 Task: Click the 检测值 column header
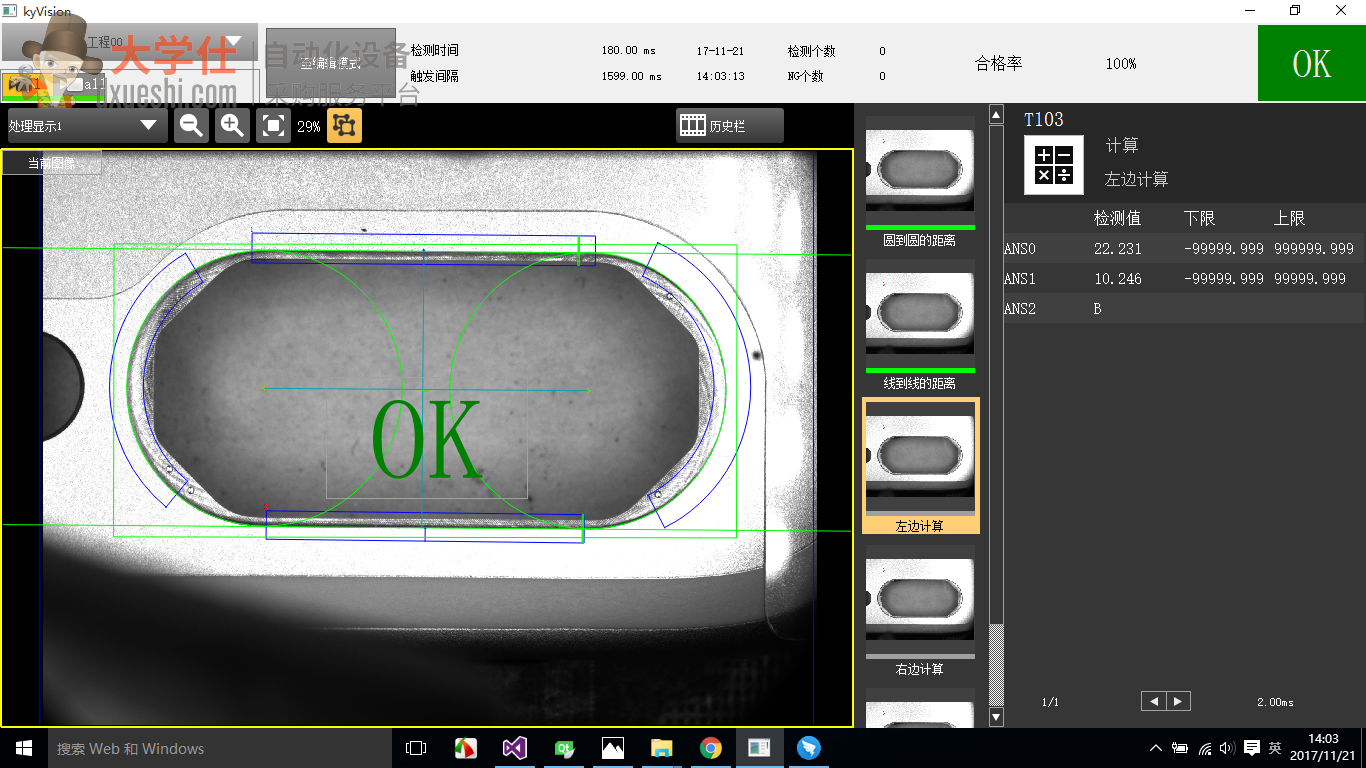coord(1117,218)
